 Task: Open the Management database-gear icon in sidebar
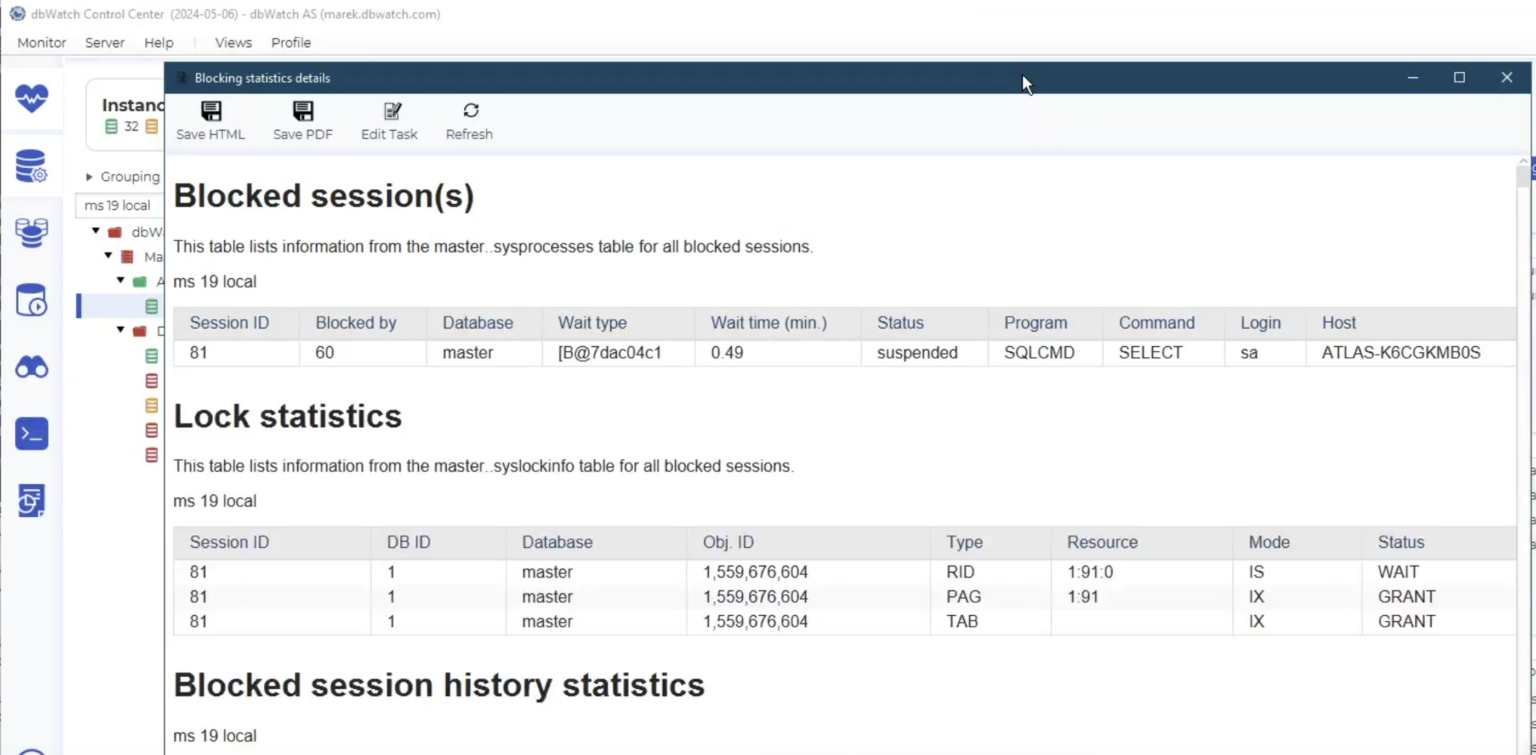pos(31,166)
